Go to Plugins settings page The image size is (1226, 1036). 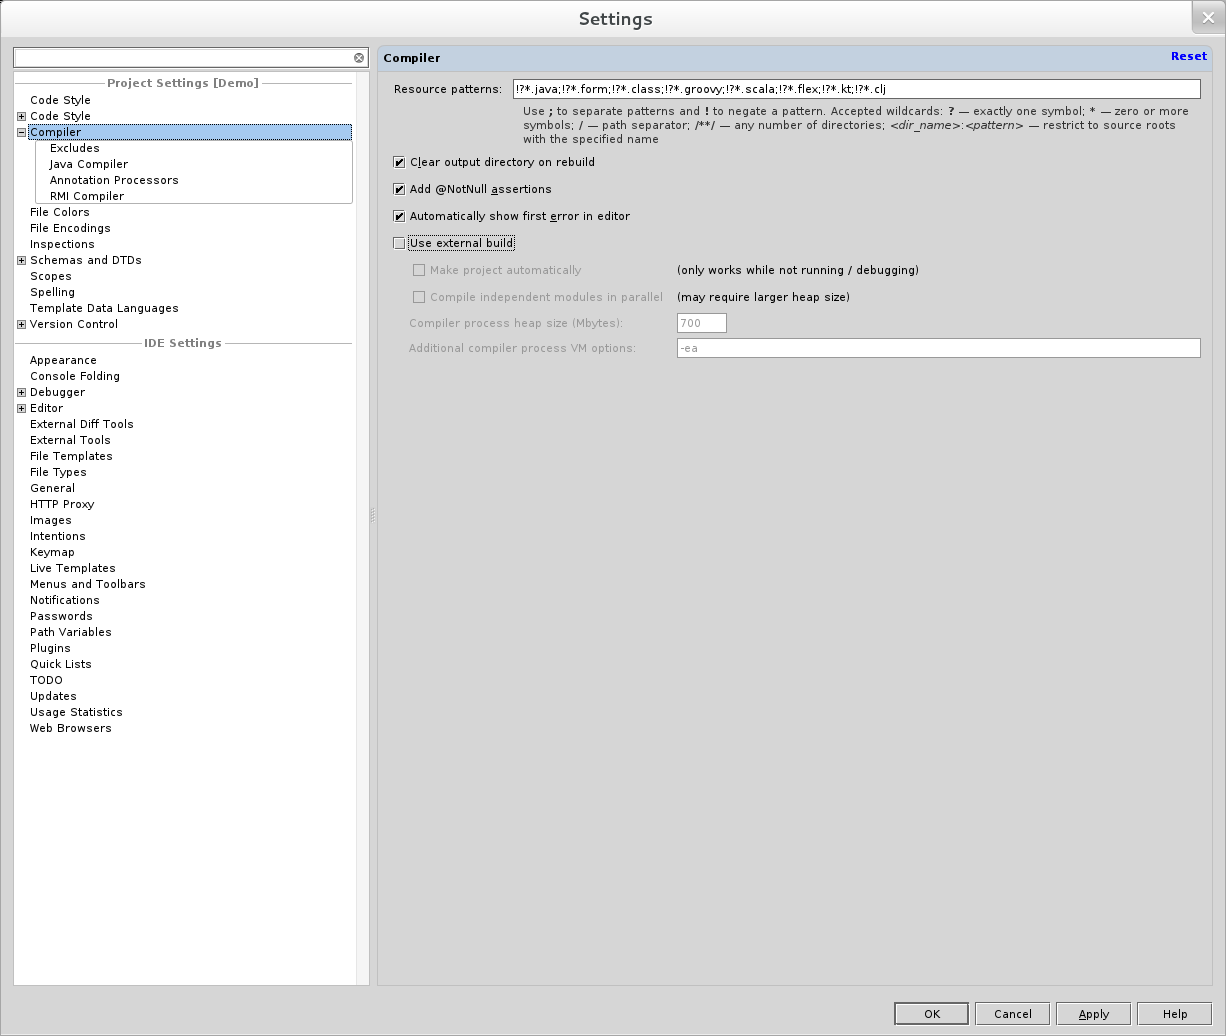[50, 648]
